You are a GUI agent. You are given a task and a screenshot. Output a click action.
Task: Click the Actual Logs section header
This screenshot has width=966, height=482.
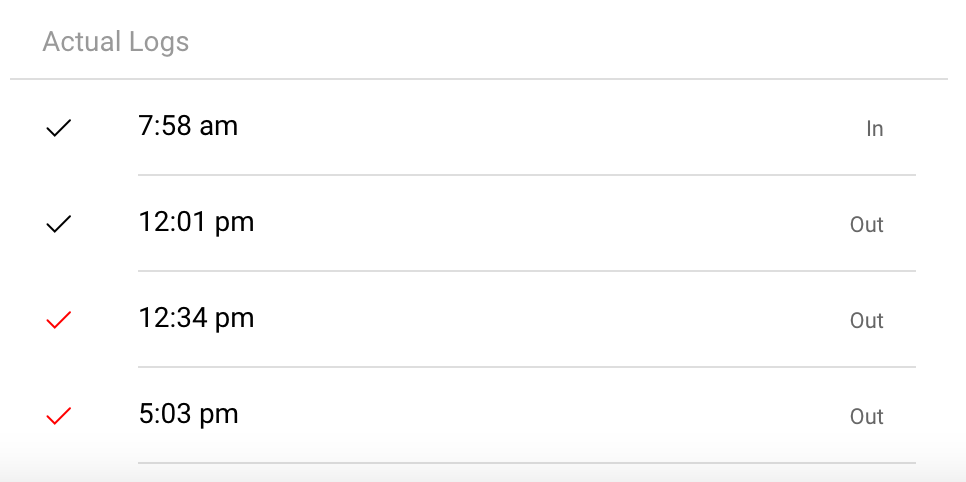(x=115, y=42)
